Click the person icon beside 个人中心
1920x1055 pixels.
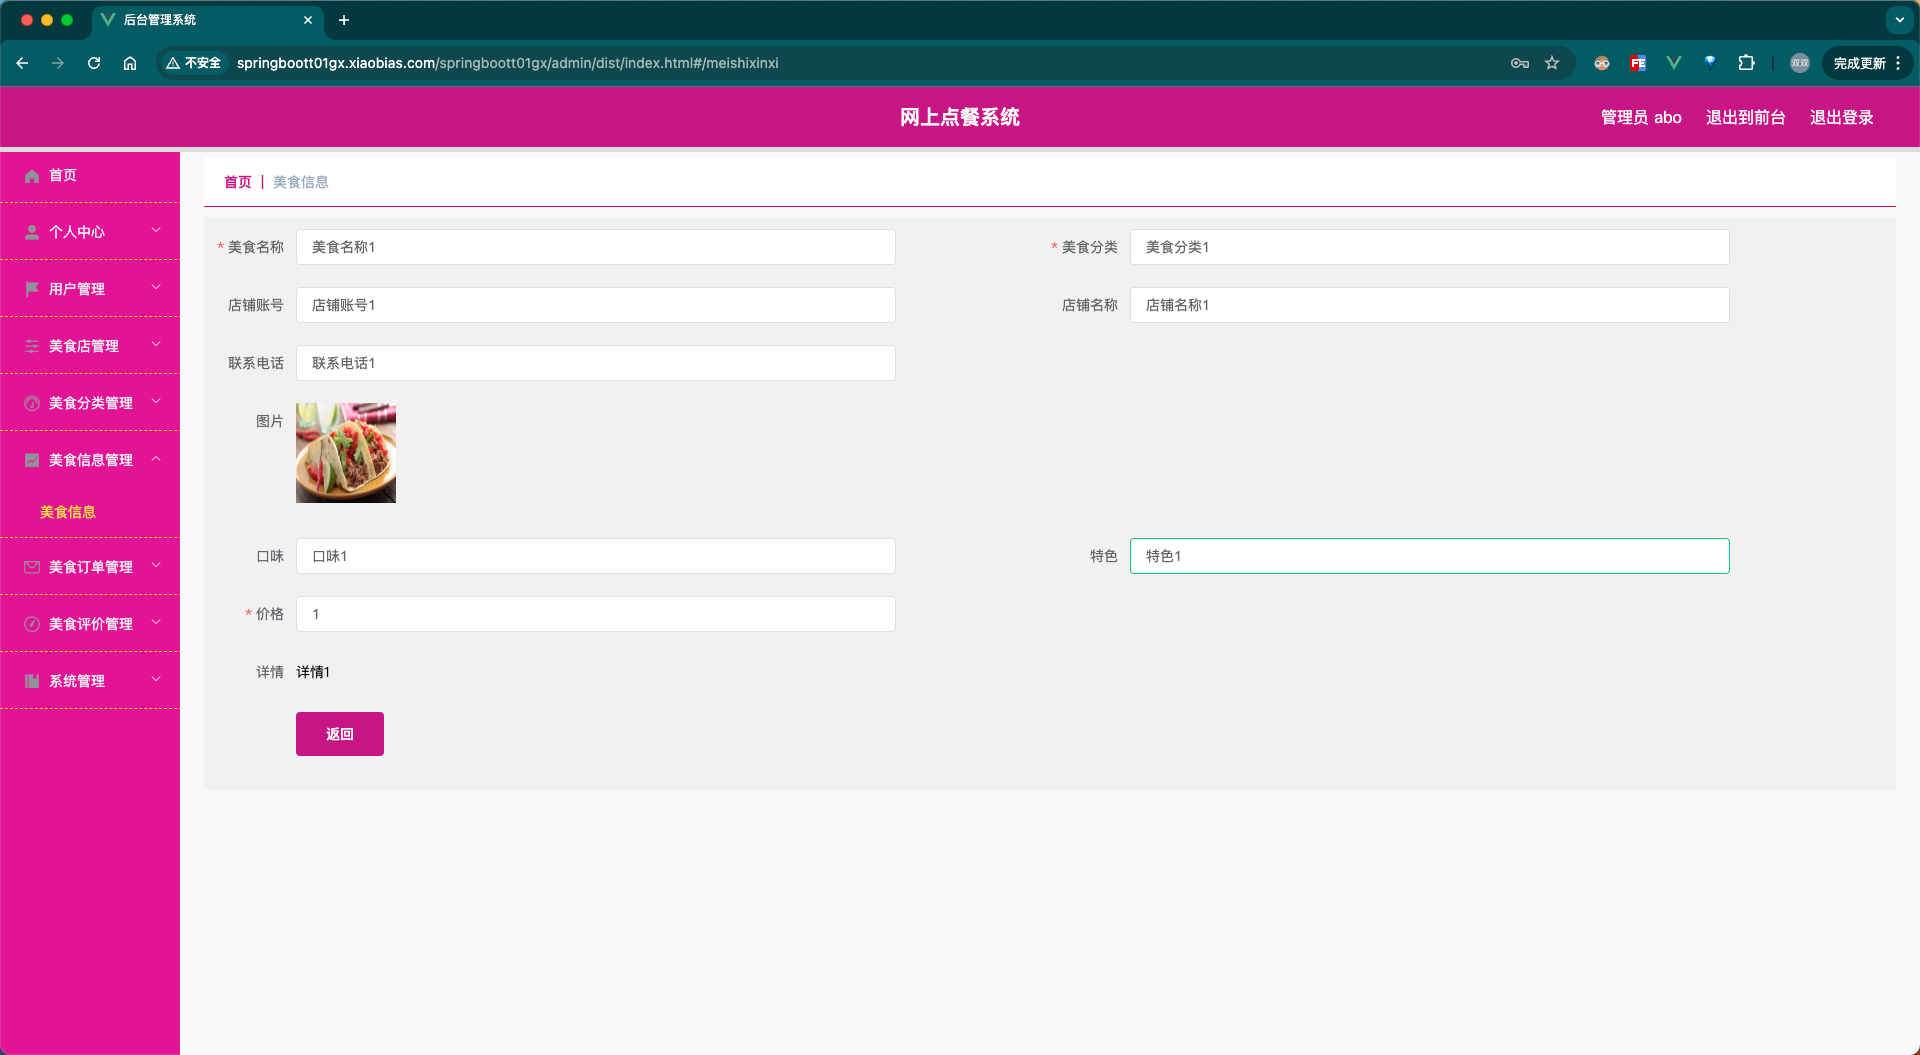pyautogui.click(x=32, y=232)
